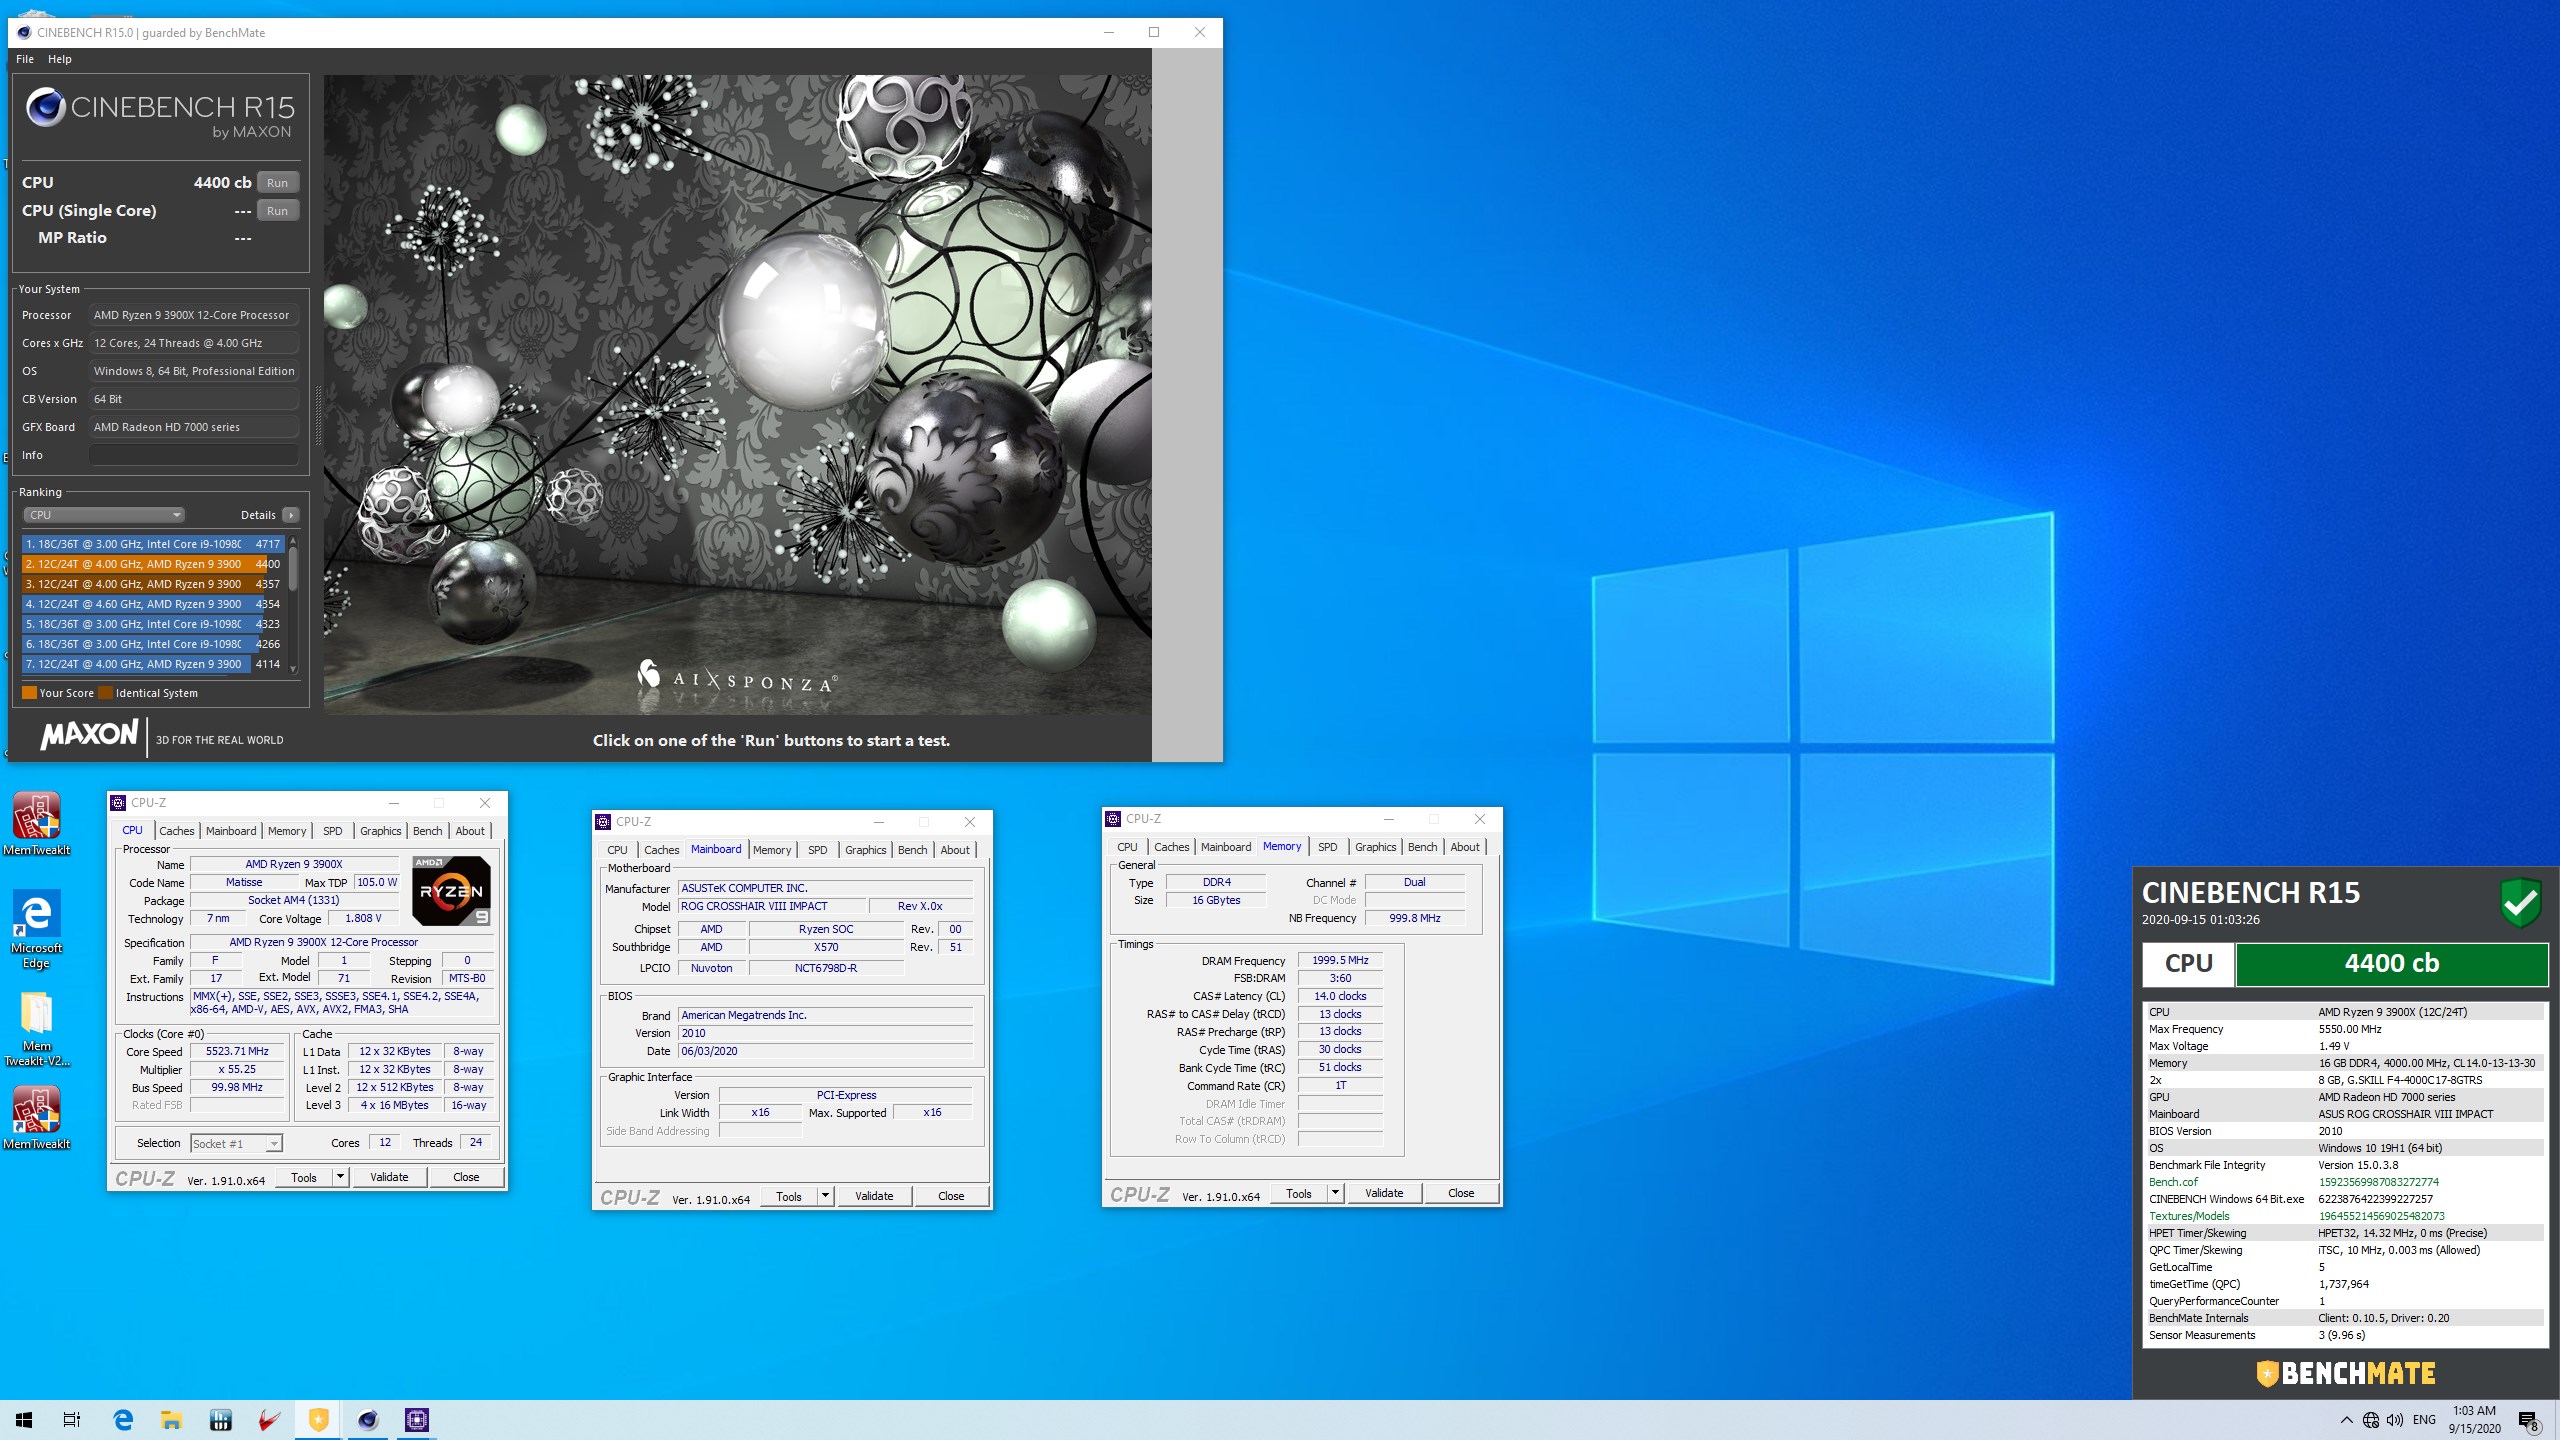This screenshot has width=2560, height=1440.
Task: Select ranking row 1 Intel Core i9 4717
Action: click(154, 544)
